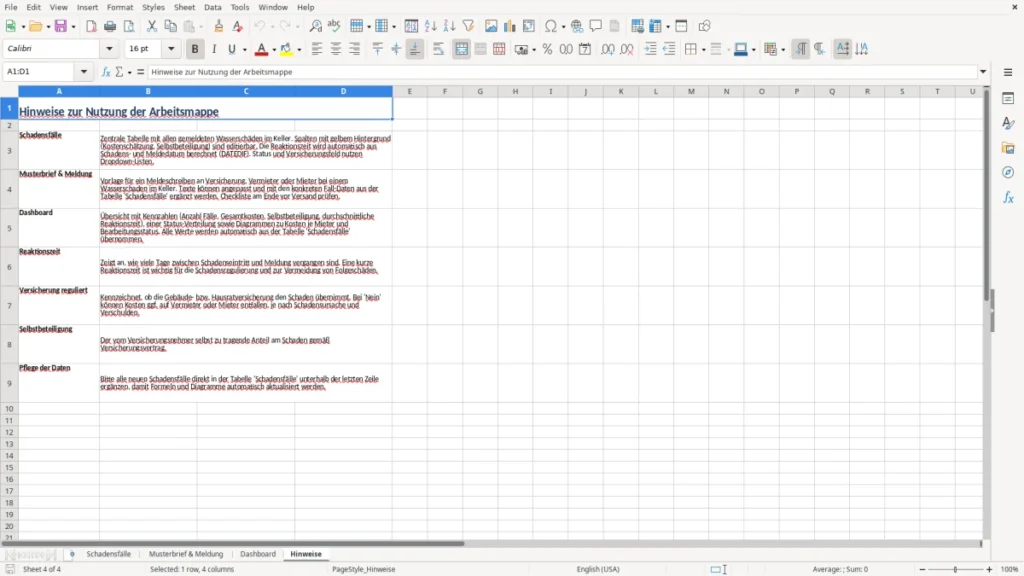Switch to Musterbrief & Meldung tab
Viewport: 1024px width, 576px height.
tap(186, 554)
